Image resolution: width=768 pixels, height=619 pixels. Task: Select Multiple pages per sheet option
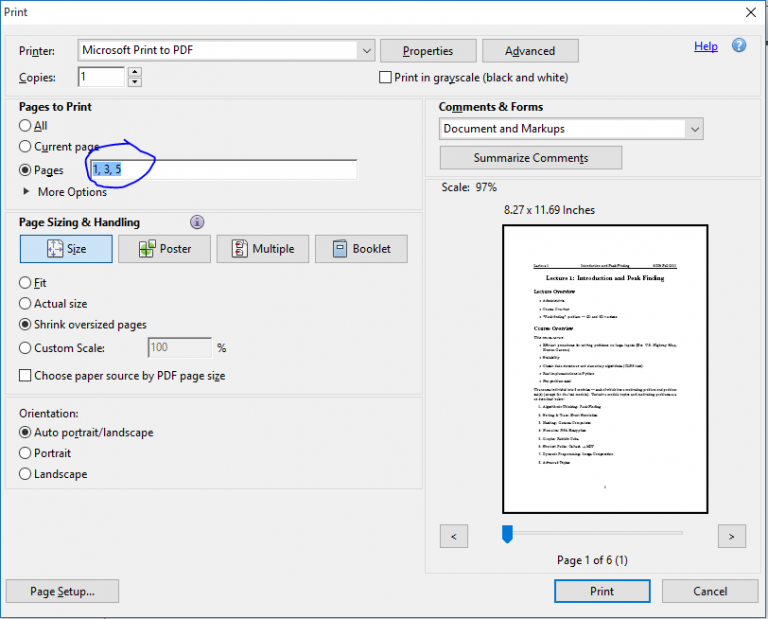click(x=262, y=249)
